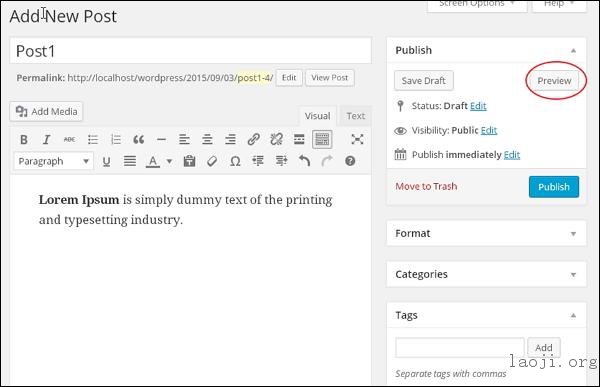The image size is (600, 387).
Task: Increase indent of paragraph
Action: (x=281, y=162)
